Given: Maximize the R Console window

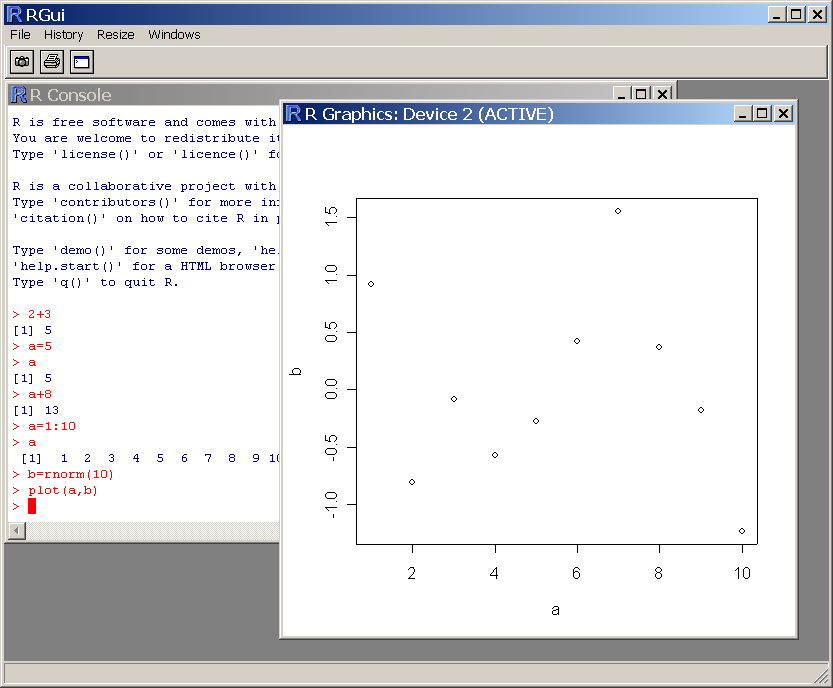Looking at the screenshot, I should [641, 94].
